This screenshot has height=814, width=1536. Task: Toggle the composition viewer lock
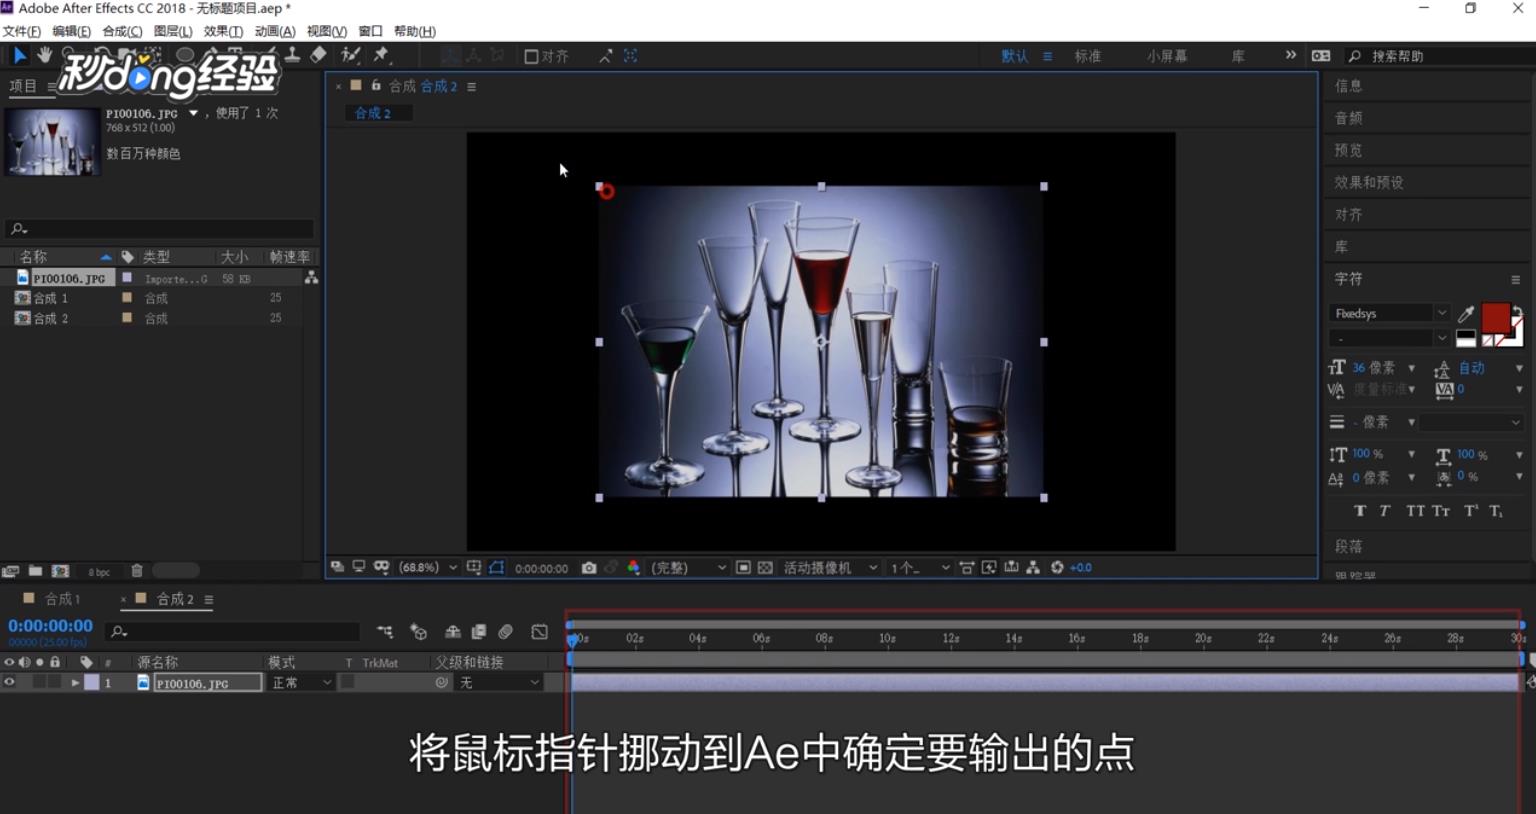click(376, 86)
